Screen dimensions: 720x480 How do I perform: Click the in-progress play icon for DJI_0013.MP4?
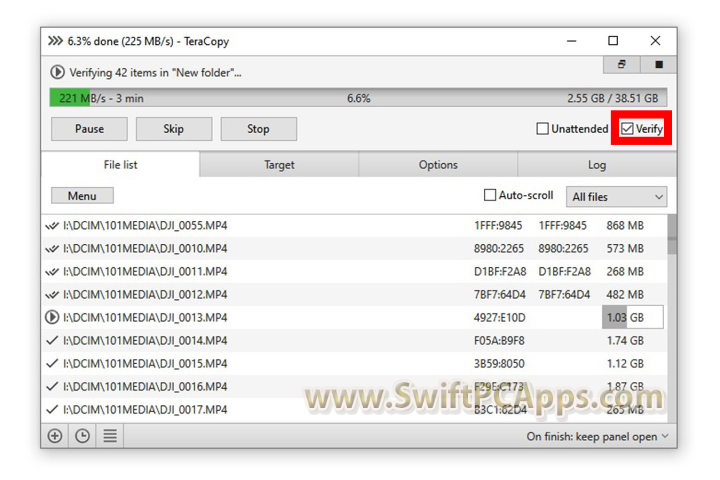(x=52, y=317)
